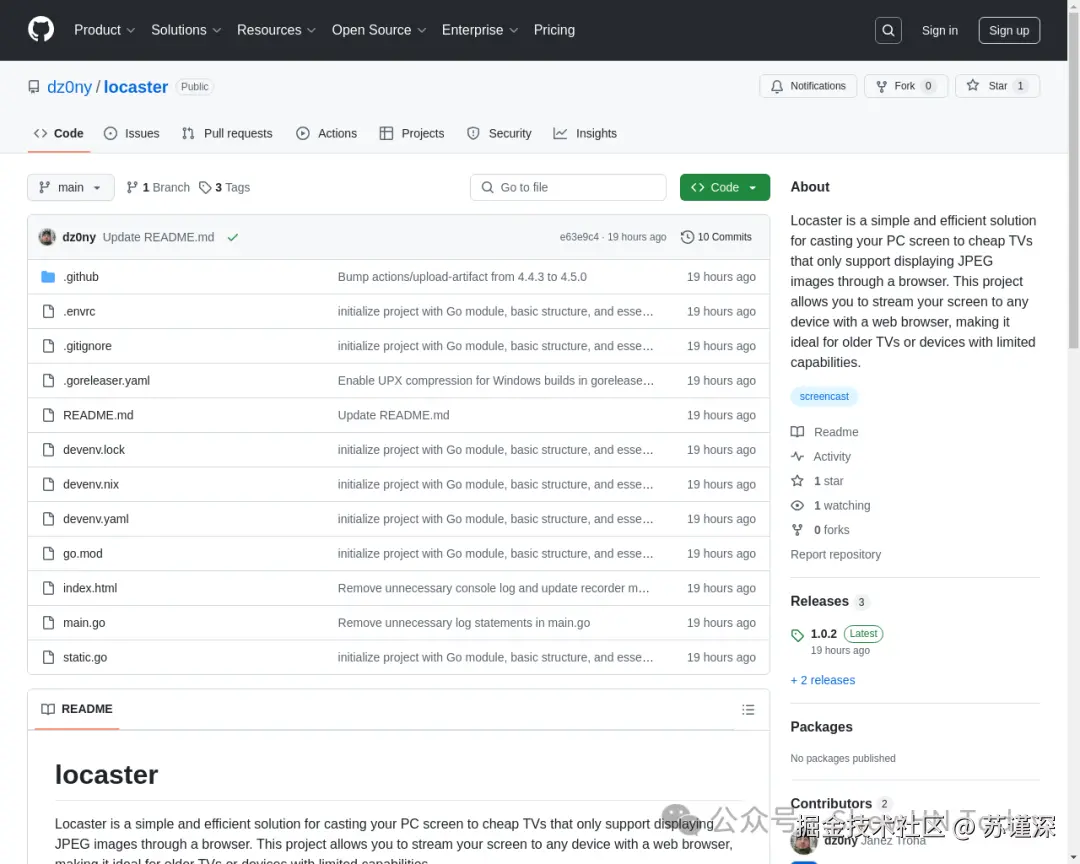Click the Notifications bell button
Viewport: 1080px width, 864px height.
coord(808,86)
